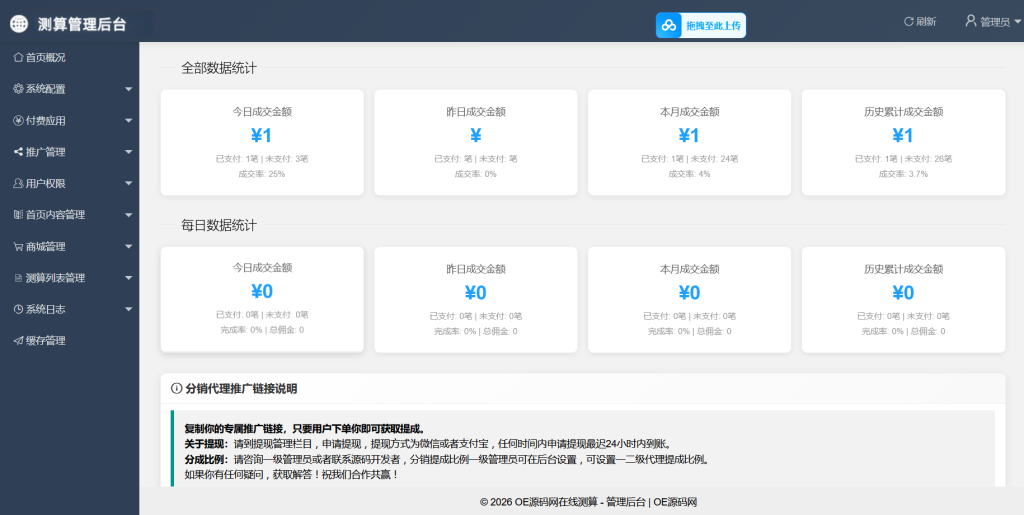This screenshot has width=1024, height=515.
Task: Click the 全部数据统计 昨日成交金额 card
Action: [475, 142]
